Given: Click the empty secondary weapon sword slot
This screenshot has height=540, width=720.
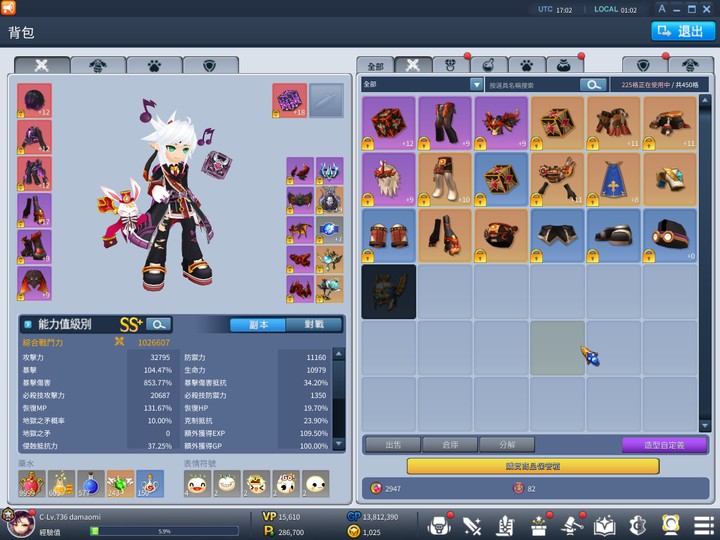Looking at the screenshot, I should point(326,100).
